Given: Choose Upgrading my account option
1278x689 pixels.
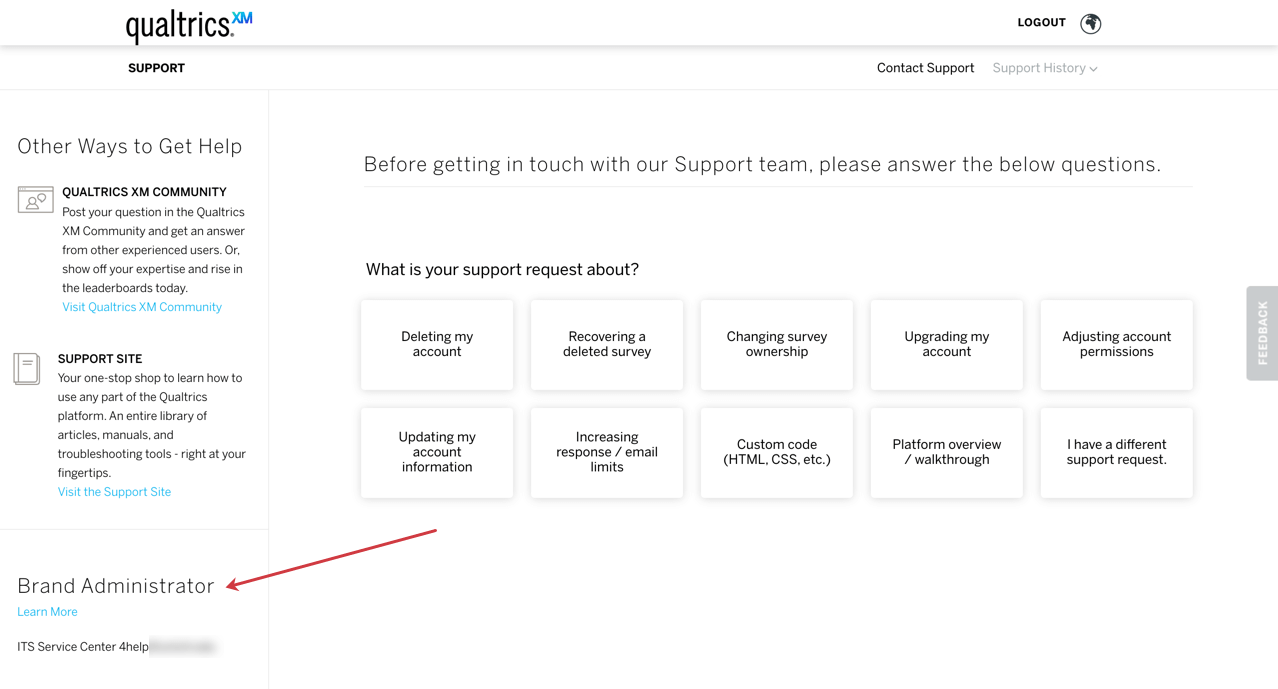Looking at the screenshot, I should 947,345.
